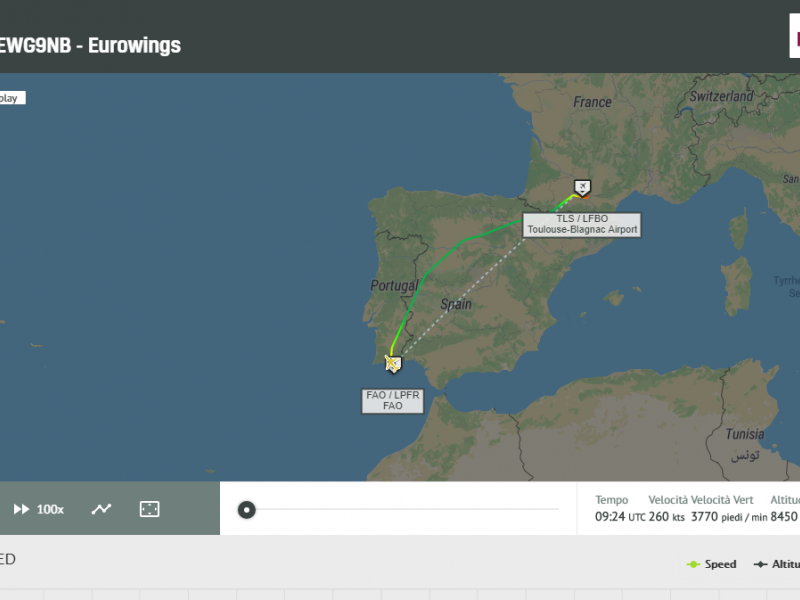Click the FAO / LPFR airport label

coord(392,401)
